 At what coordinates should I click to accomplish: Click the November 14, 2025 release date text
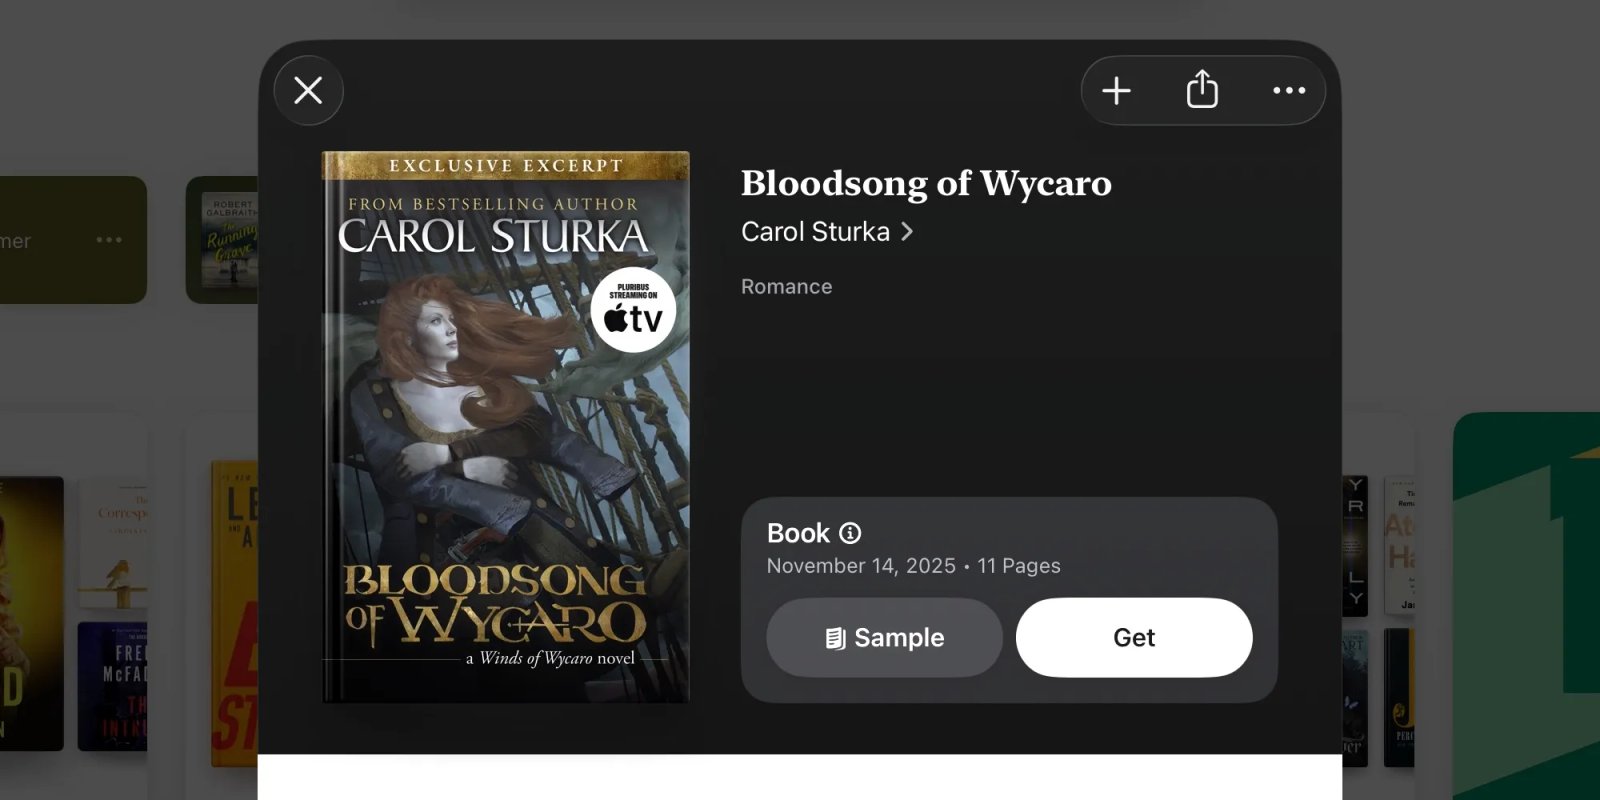860,565
